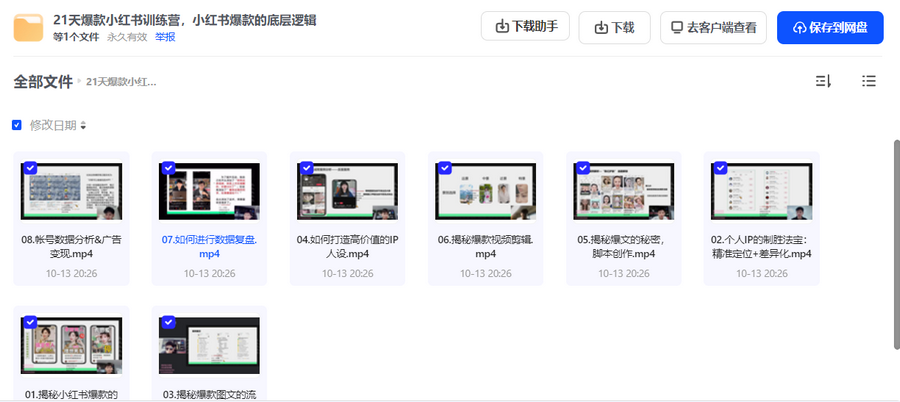
Task: Click the 永久有效 validity label
Action: pyautogui.click(x=127, y=37)
